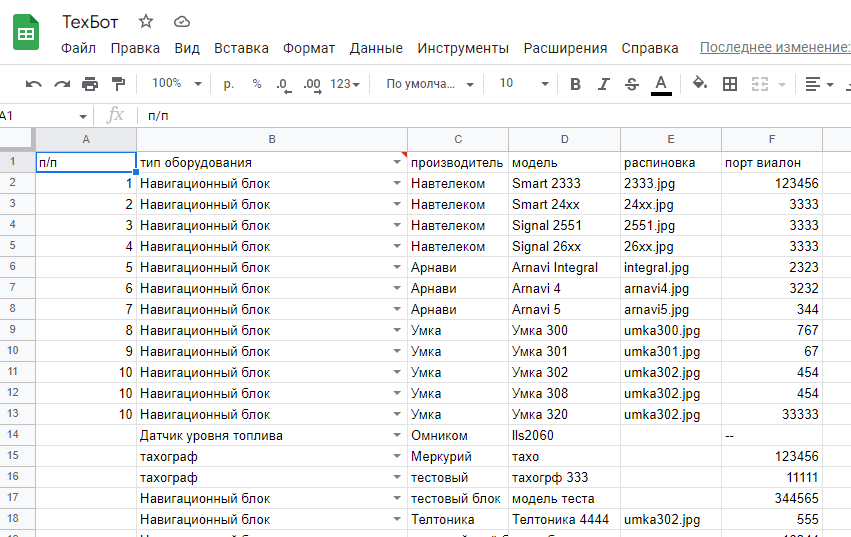Viewport: 851px width, 537px height.
Task: Open font family dropdown
Action: click(430, 84)
